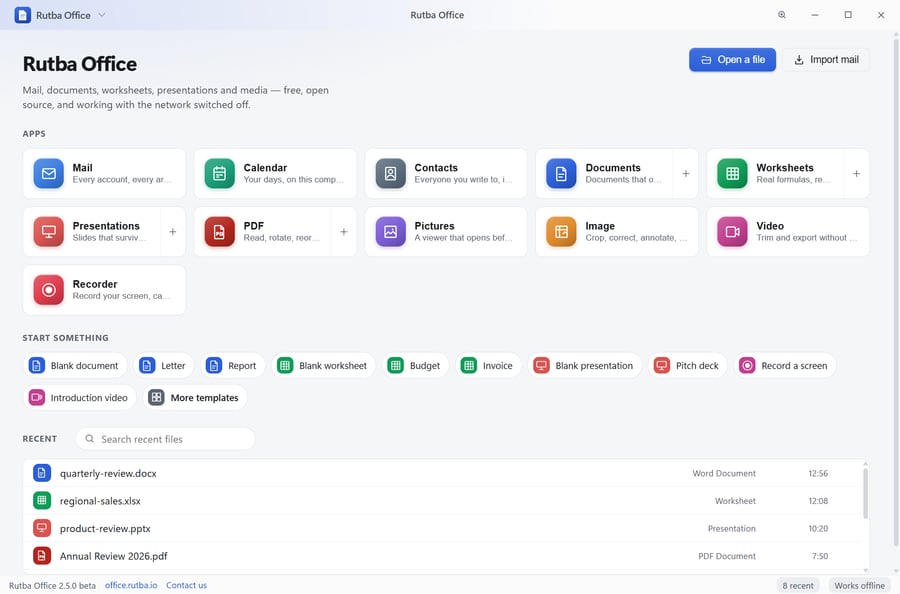Viewport: 900px width, 594px height.
Task: Click the 12:08 time of regional-sales.xlsx
Action: [818, 501]
